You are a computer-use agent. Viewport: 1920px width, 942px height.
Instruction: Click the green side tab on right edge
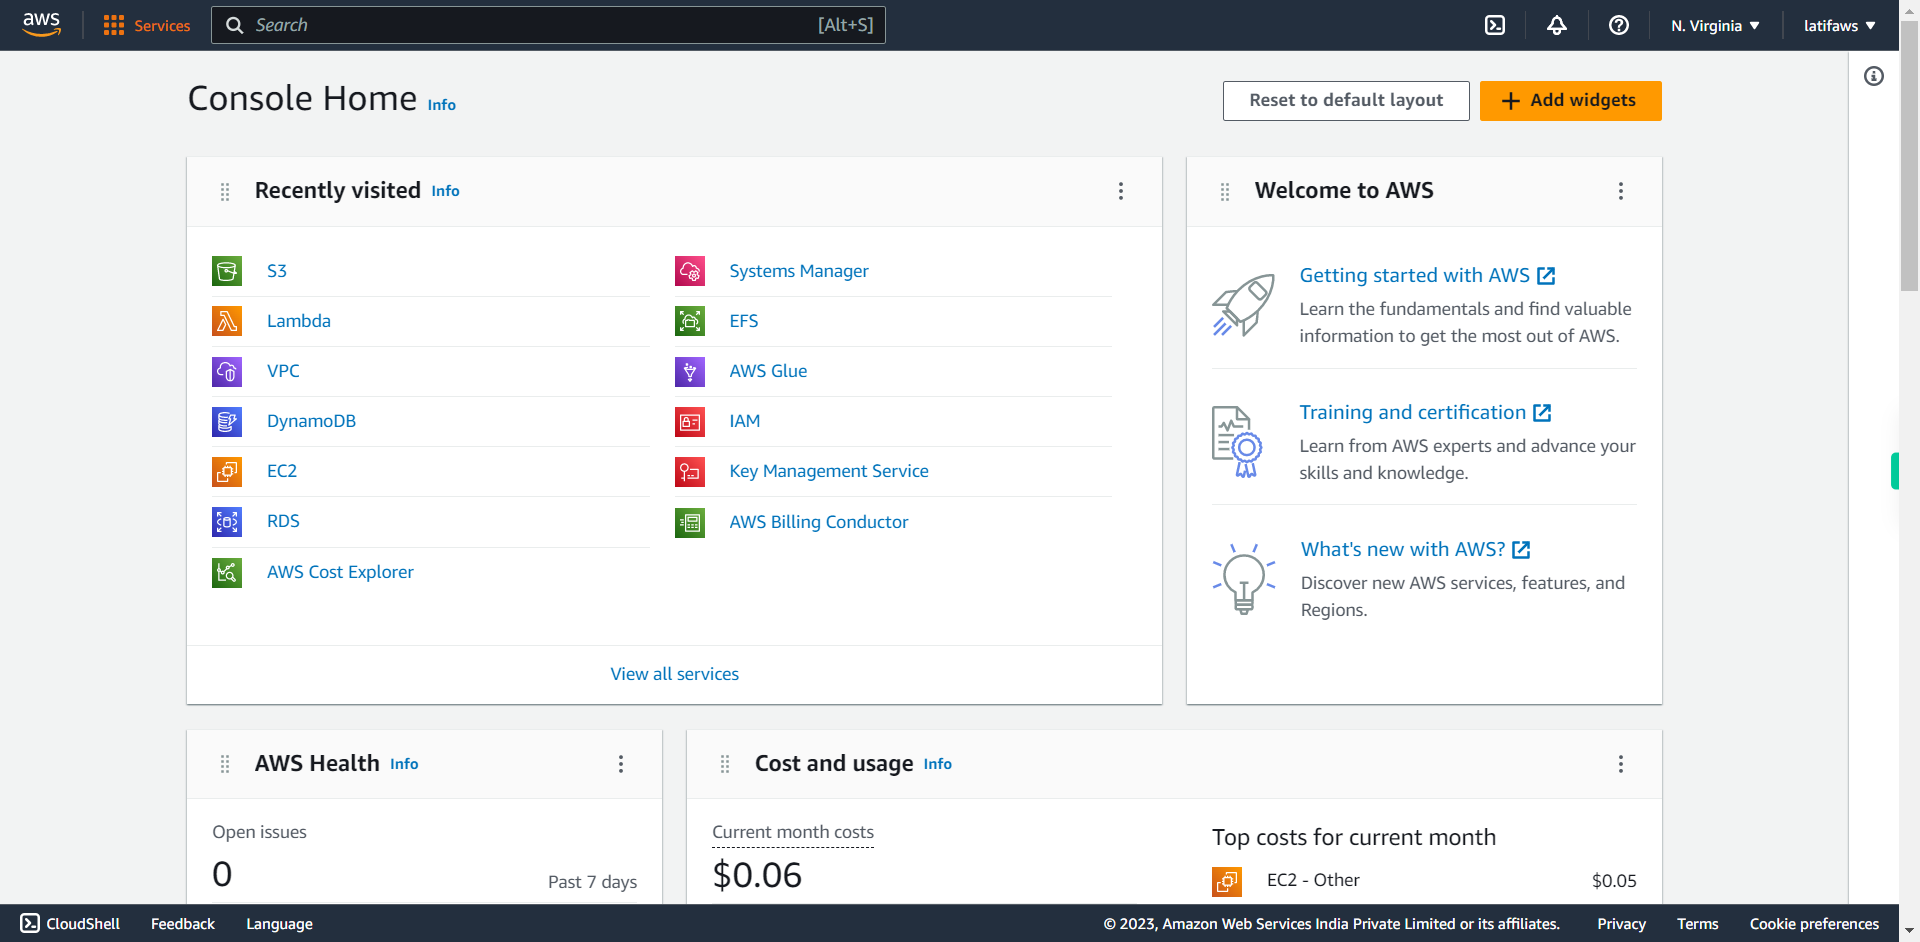[1894, 471]
